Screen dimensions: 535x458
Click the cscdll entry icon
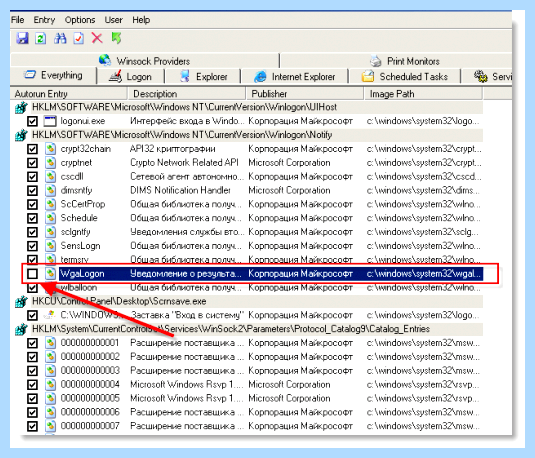coord(50,176)
